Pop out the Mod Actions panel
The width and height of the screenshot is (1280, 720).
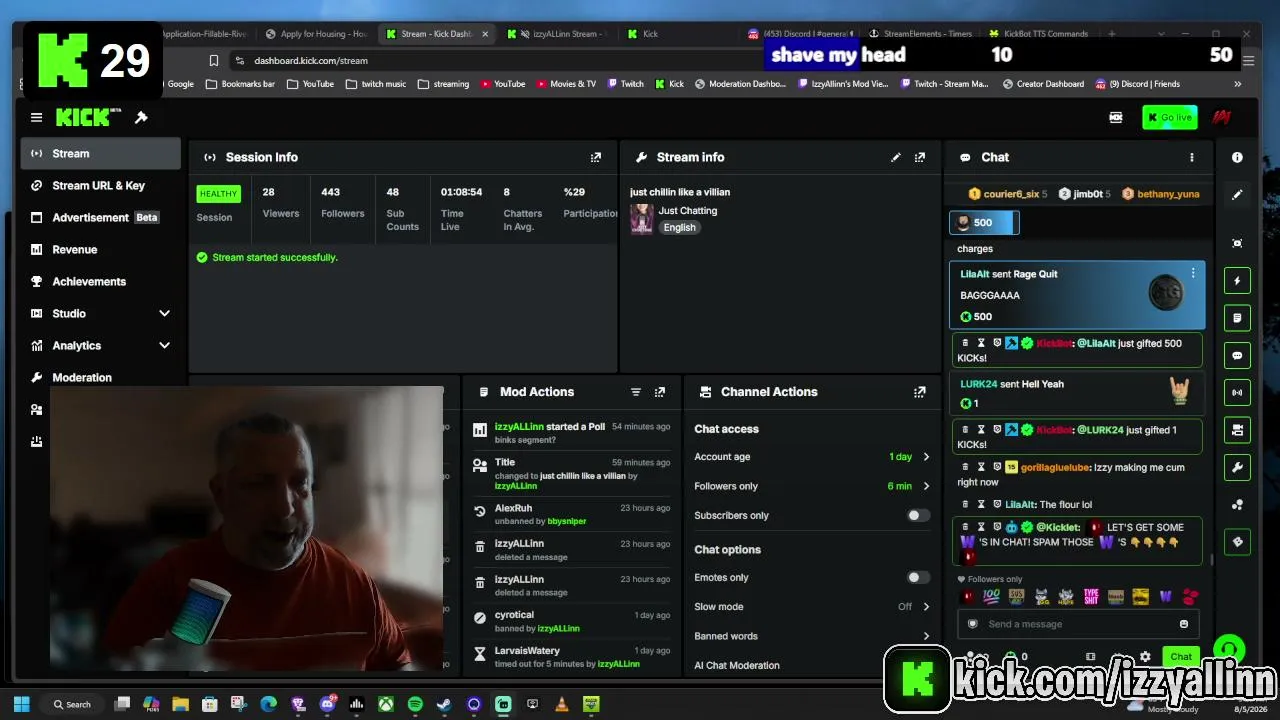point(660,392)
